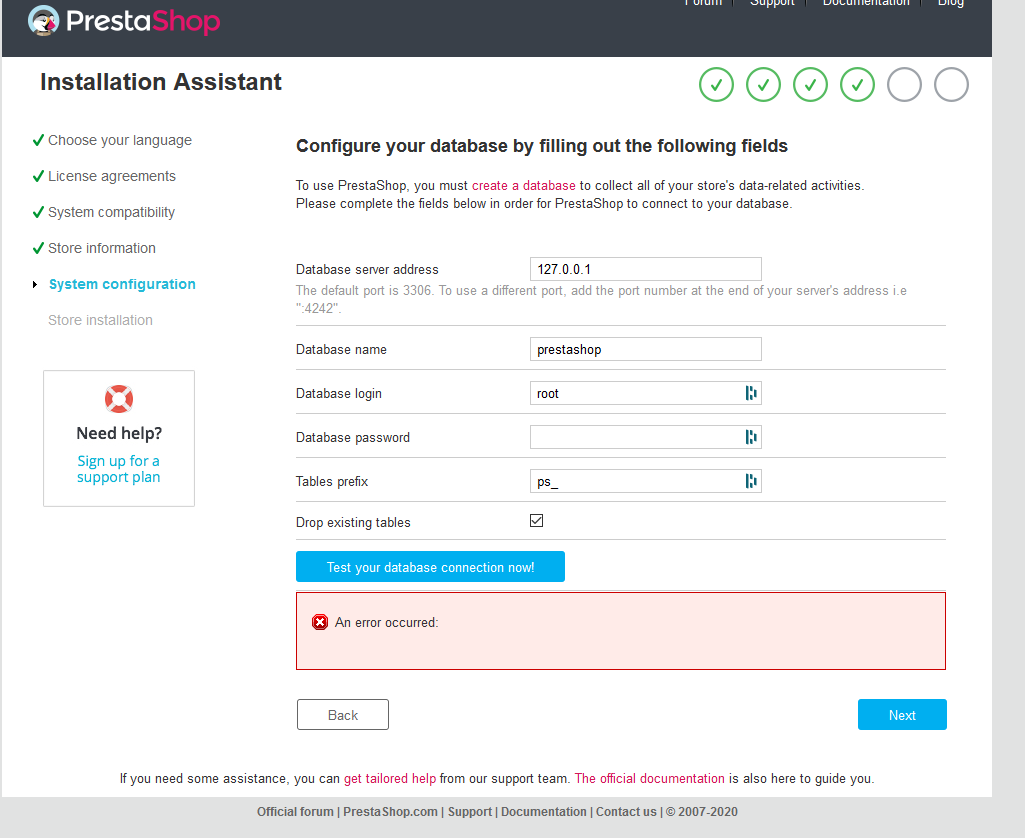Click password manager icon in Database password field
This screenshot has height=838, width=1025.
(x=751, y=437)
